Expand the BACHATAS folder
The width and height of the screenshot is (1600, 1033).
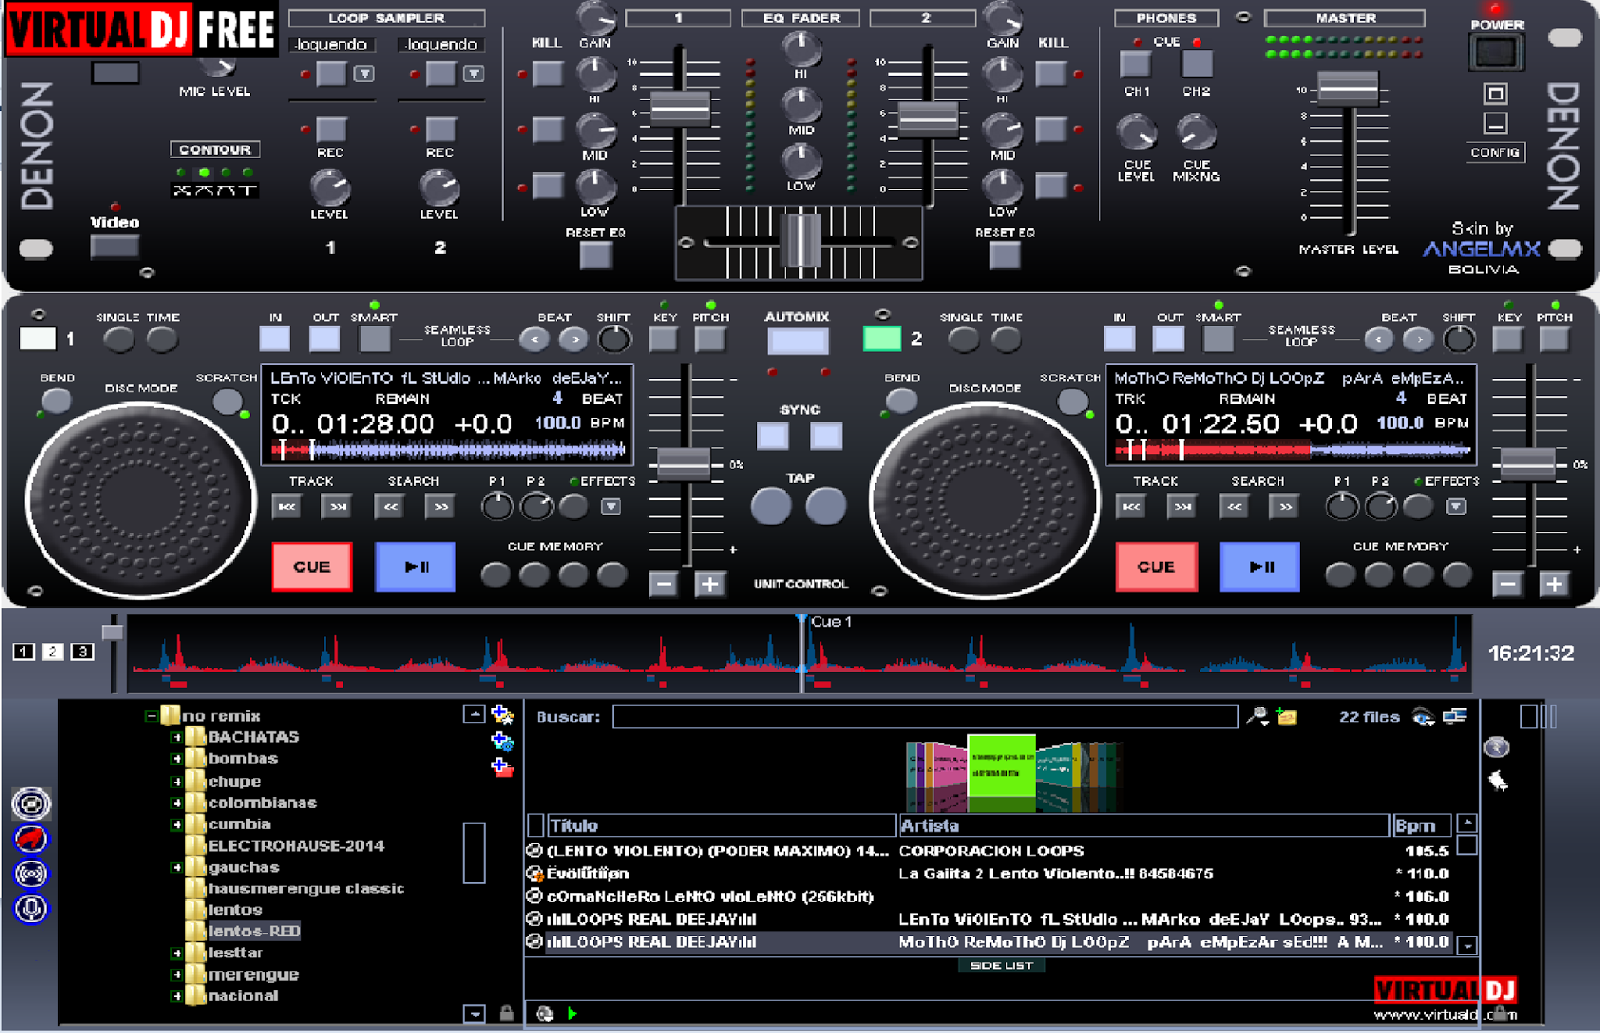[x=177, y=737]
